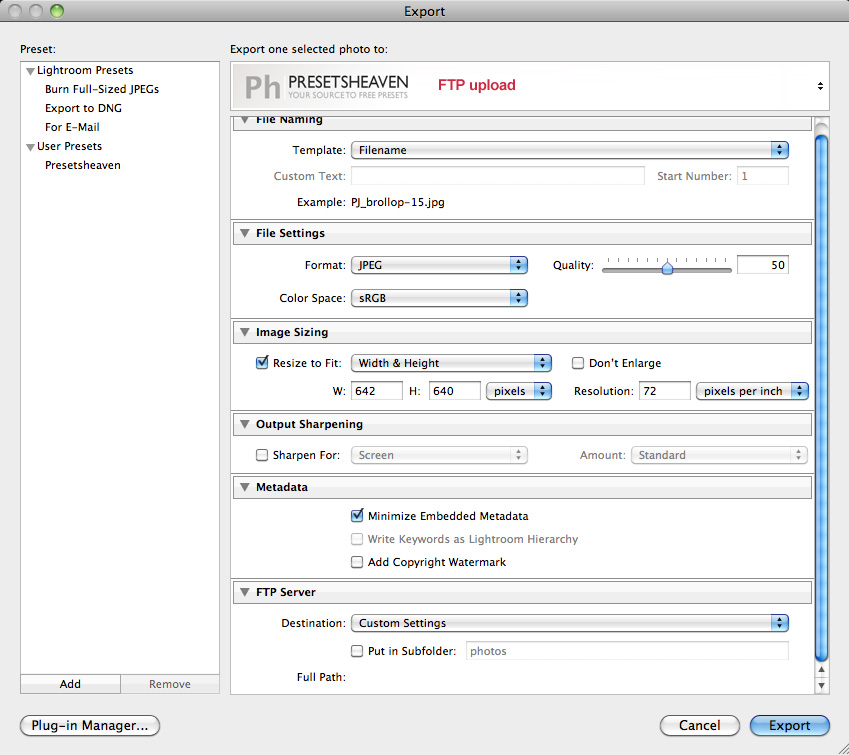Select the Presetsheaven user preset
Viewport: 849px width, 755px height.
coord(83,165)
